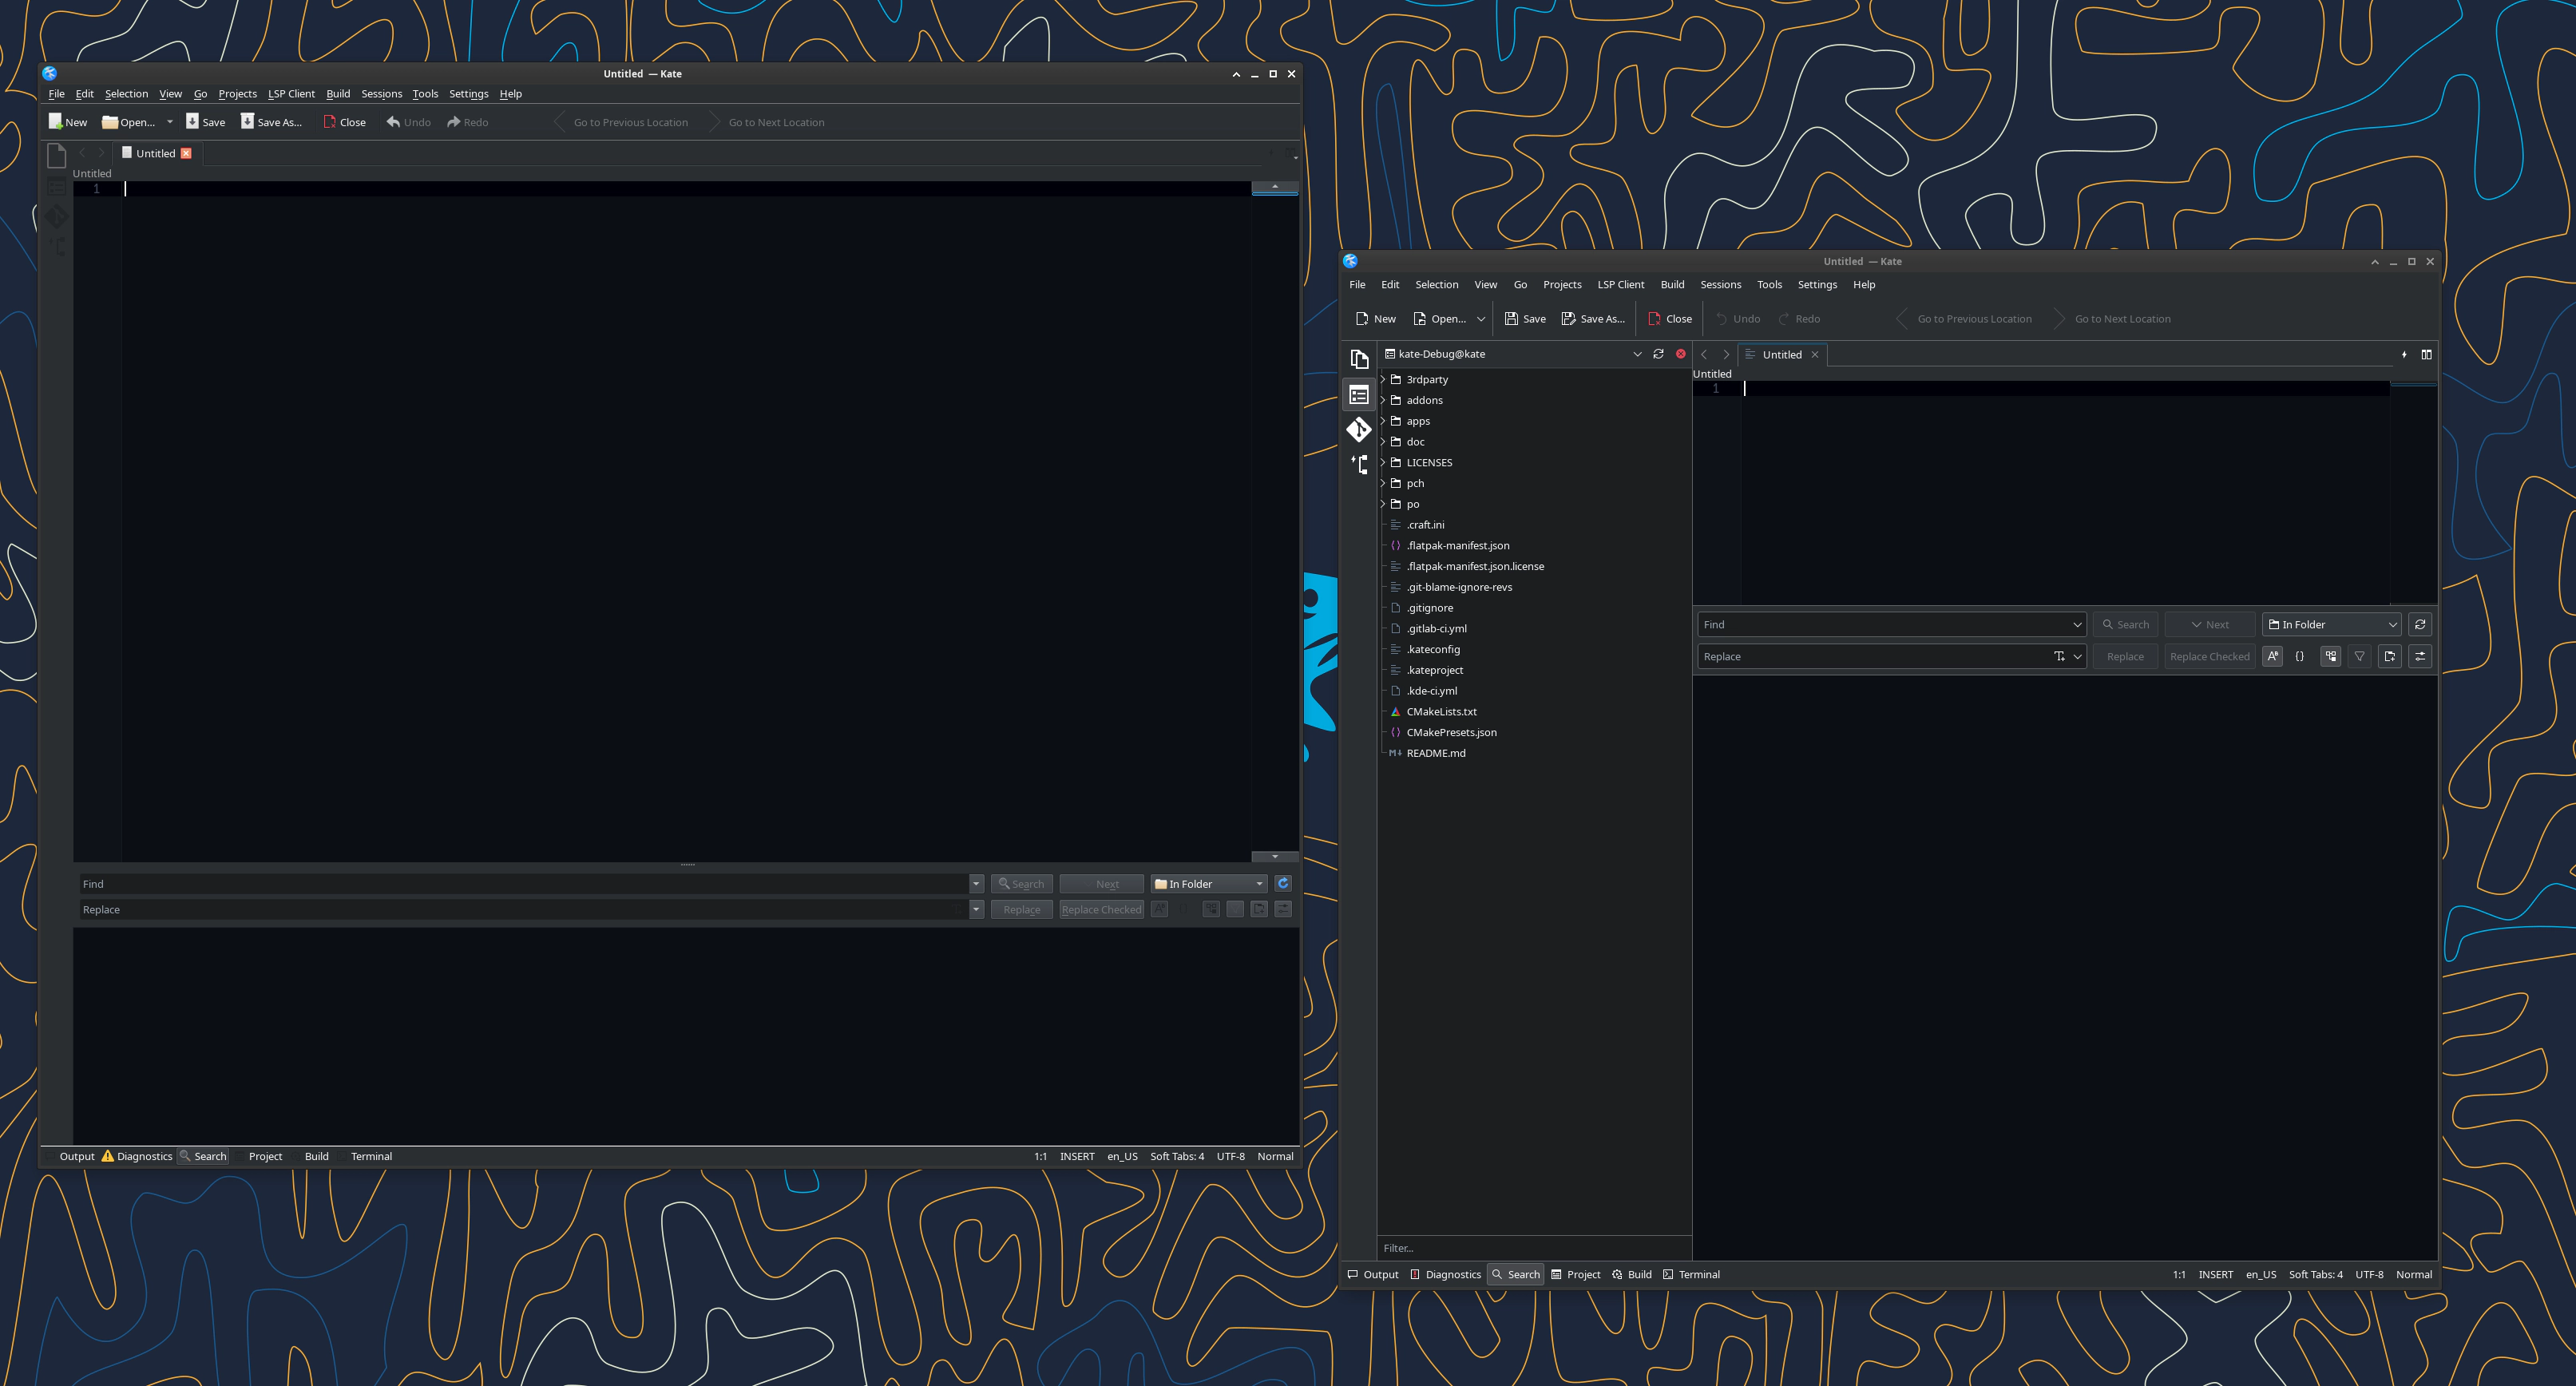Refresh search folder in right window search panel
The width and height of the screenshot is (2576, 1386).
pyautogui.click(x=2420, y=624)
